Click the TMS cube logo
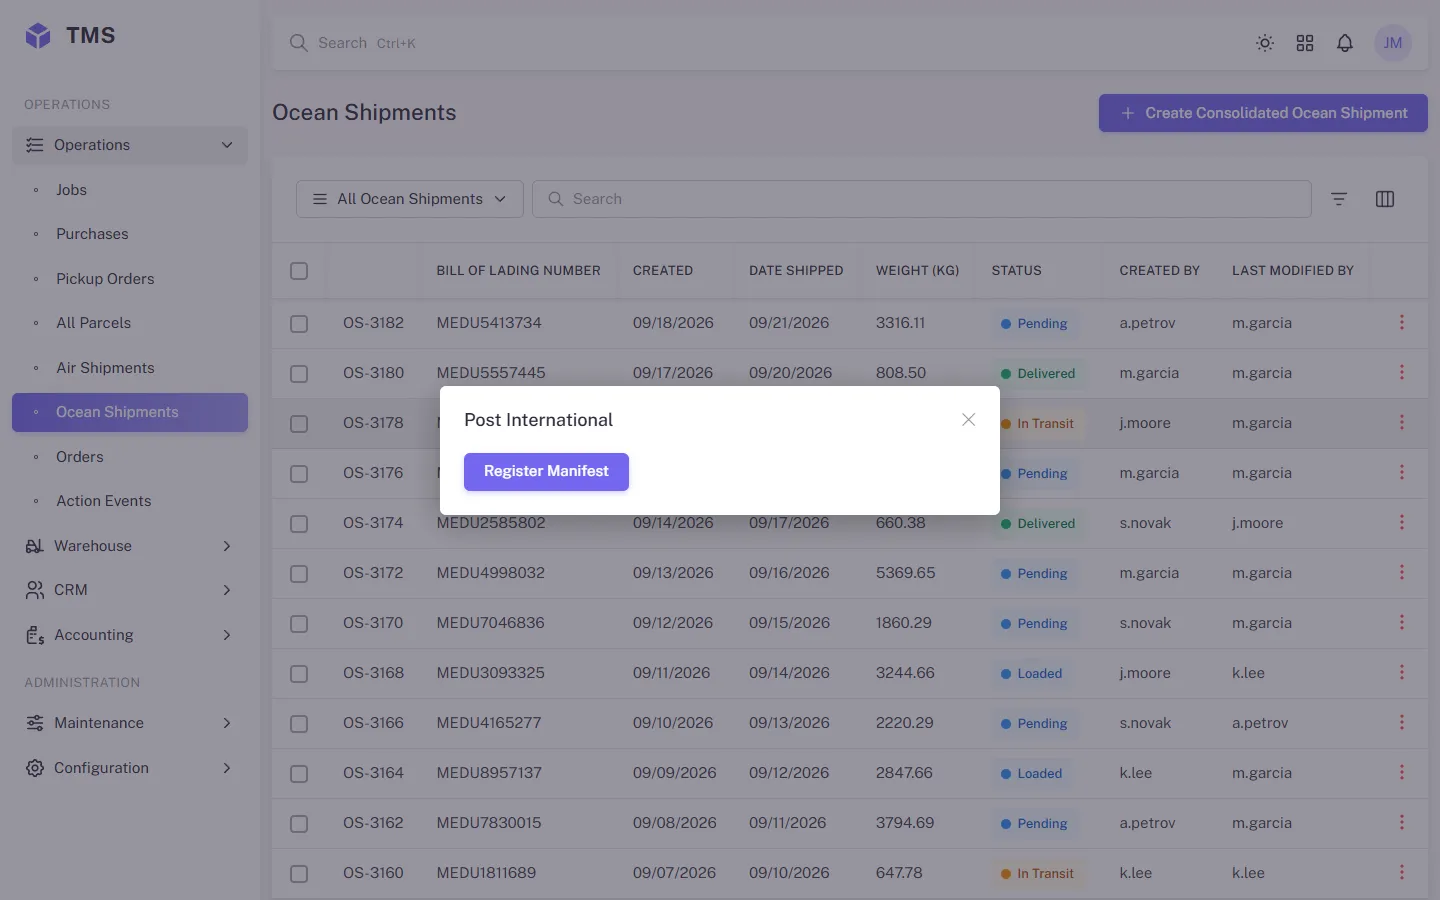 [x=38, y=36]
